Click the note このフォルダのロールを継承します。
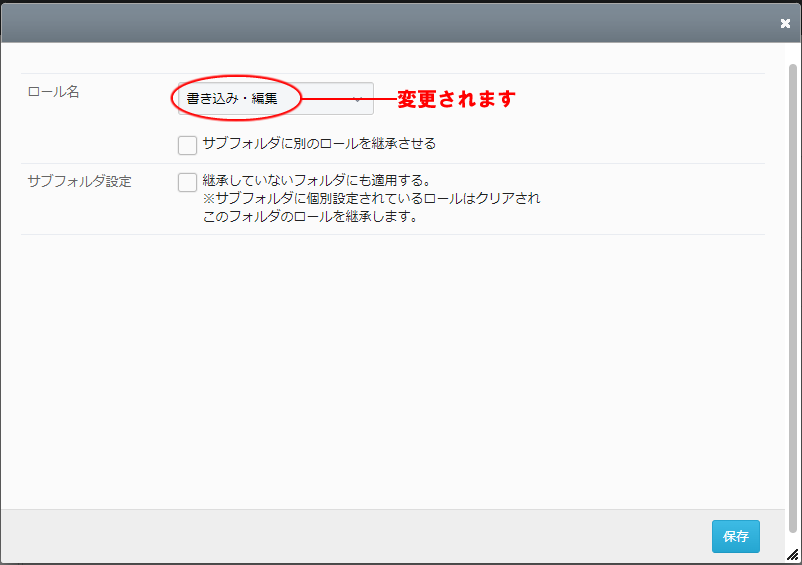The width and height of the screenshot is (802, 565). 310,216
